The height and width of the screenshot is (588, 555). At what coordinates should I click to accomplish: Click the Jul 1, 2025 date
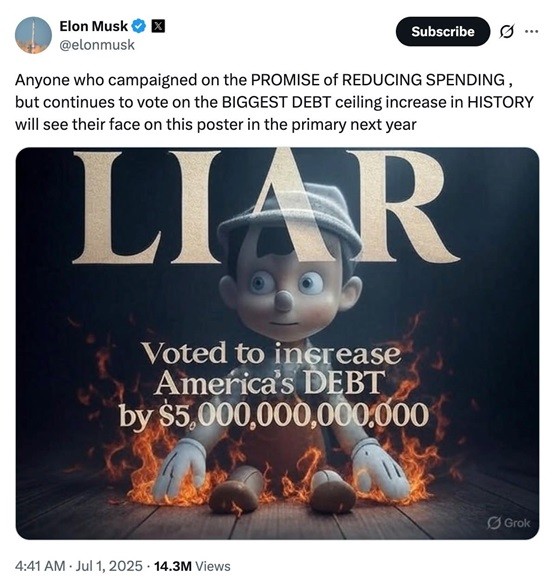pyautogui.click(x=109, y=566)
